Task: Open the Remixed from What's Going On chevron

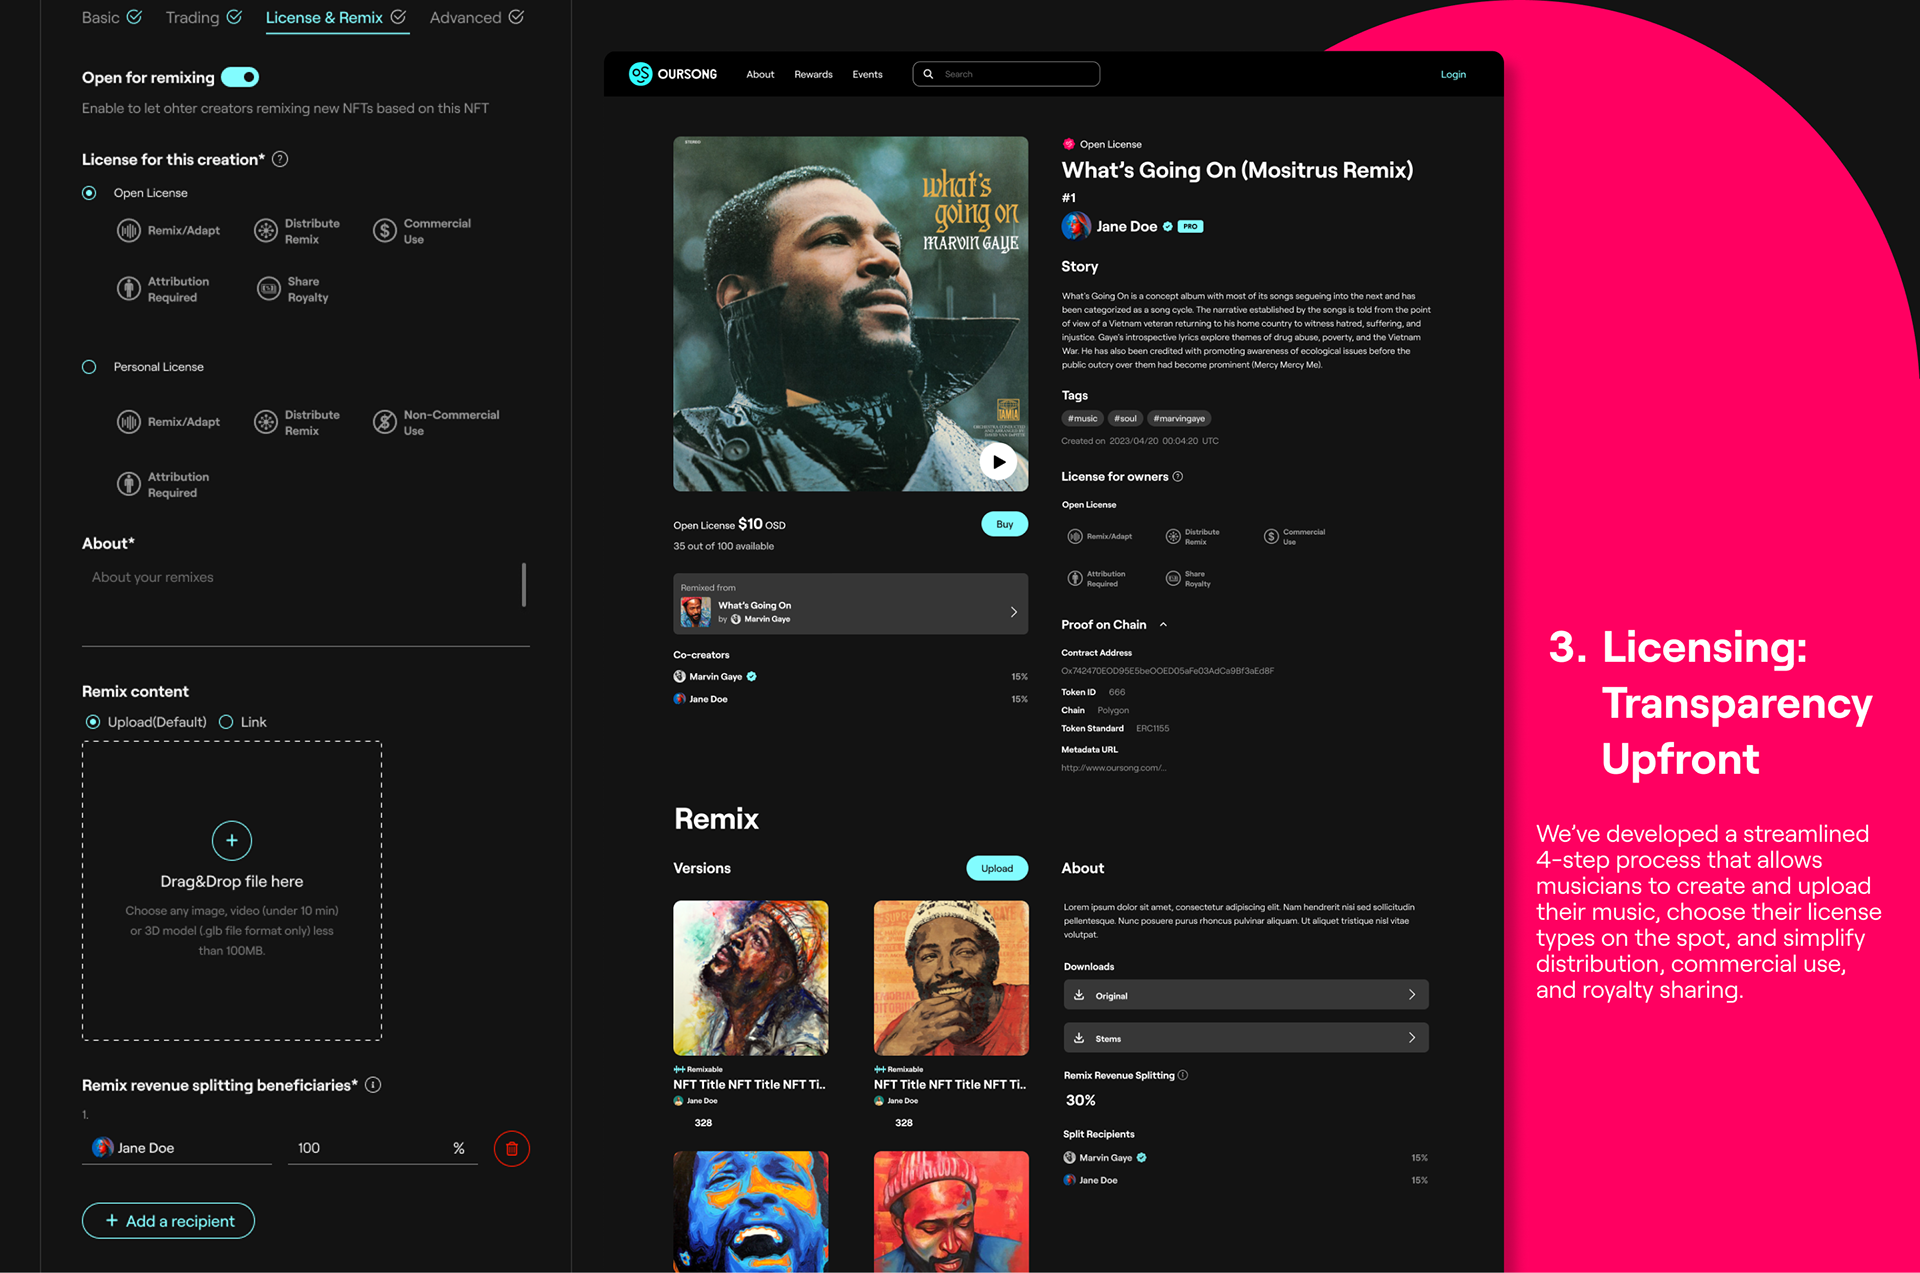Action: [1013, 612]
